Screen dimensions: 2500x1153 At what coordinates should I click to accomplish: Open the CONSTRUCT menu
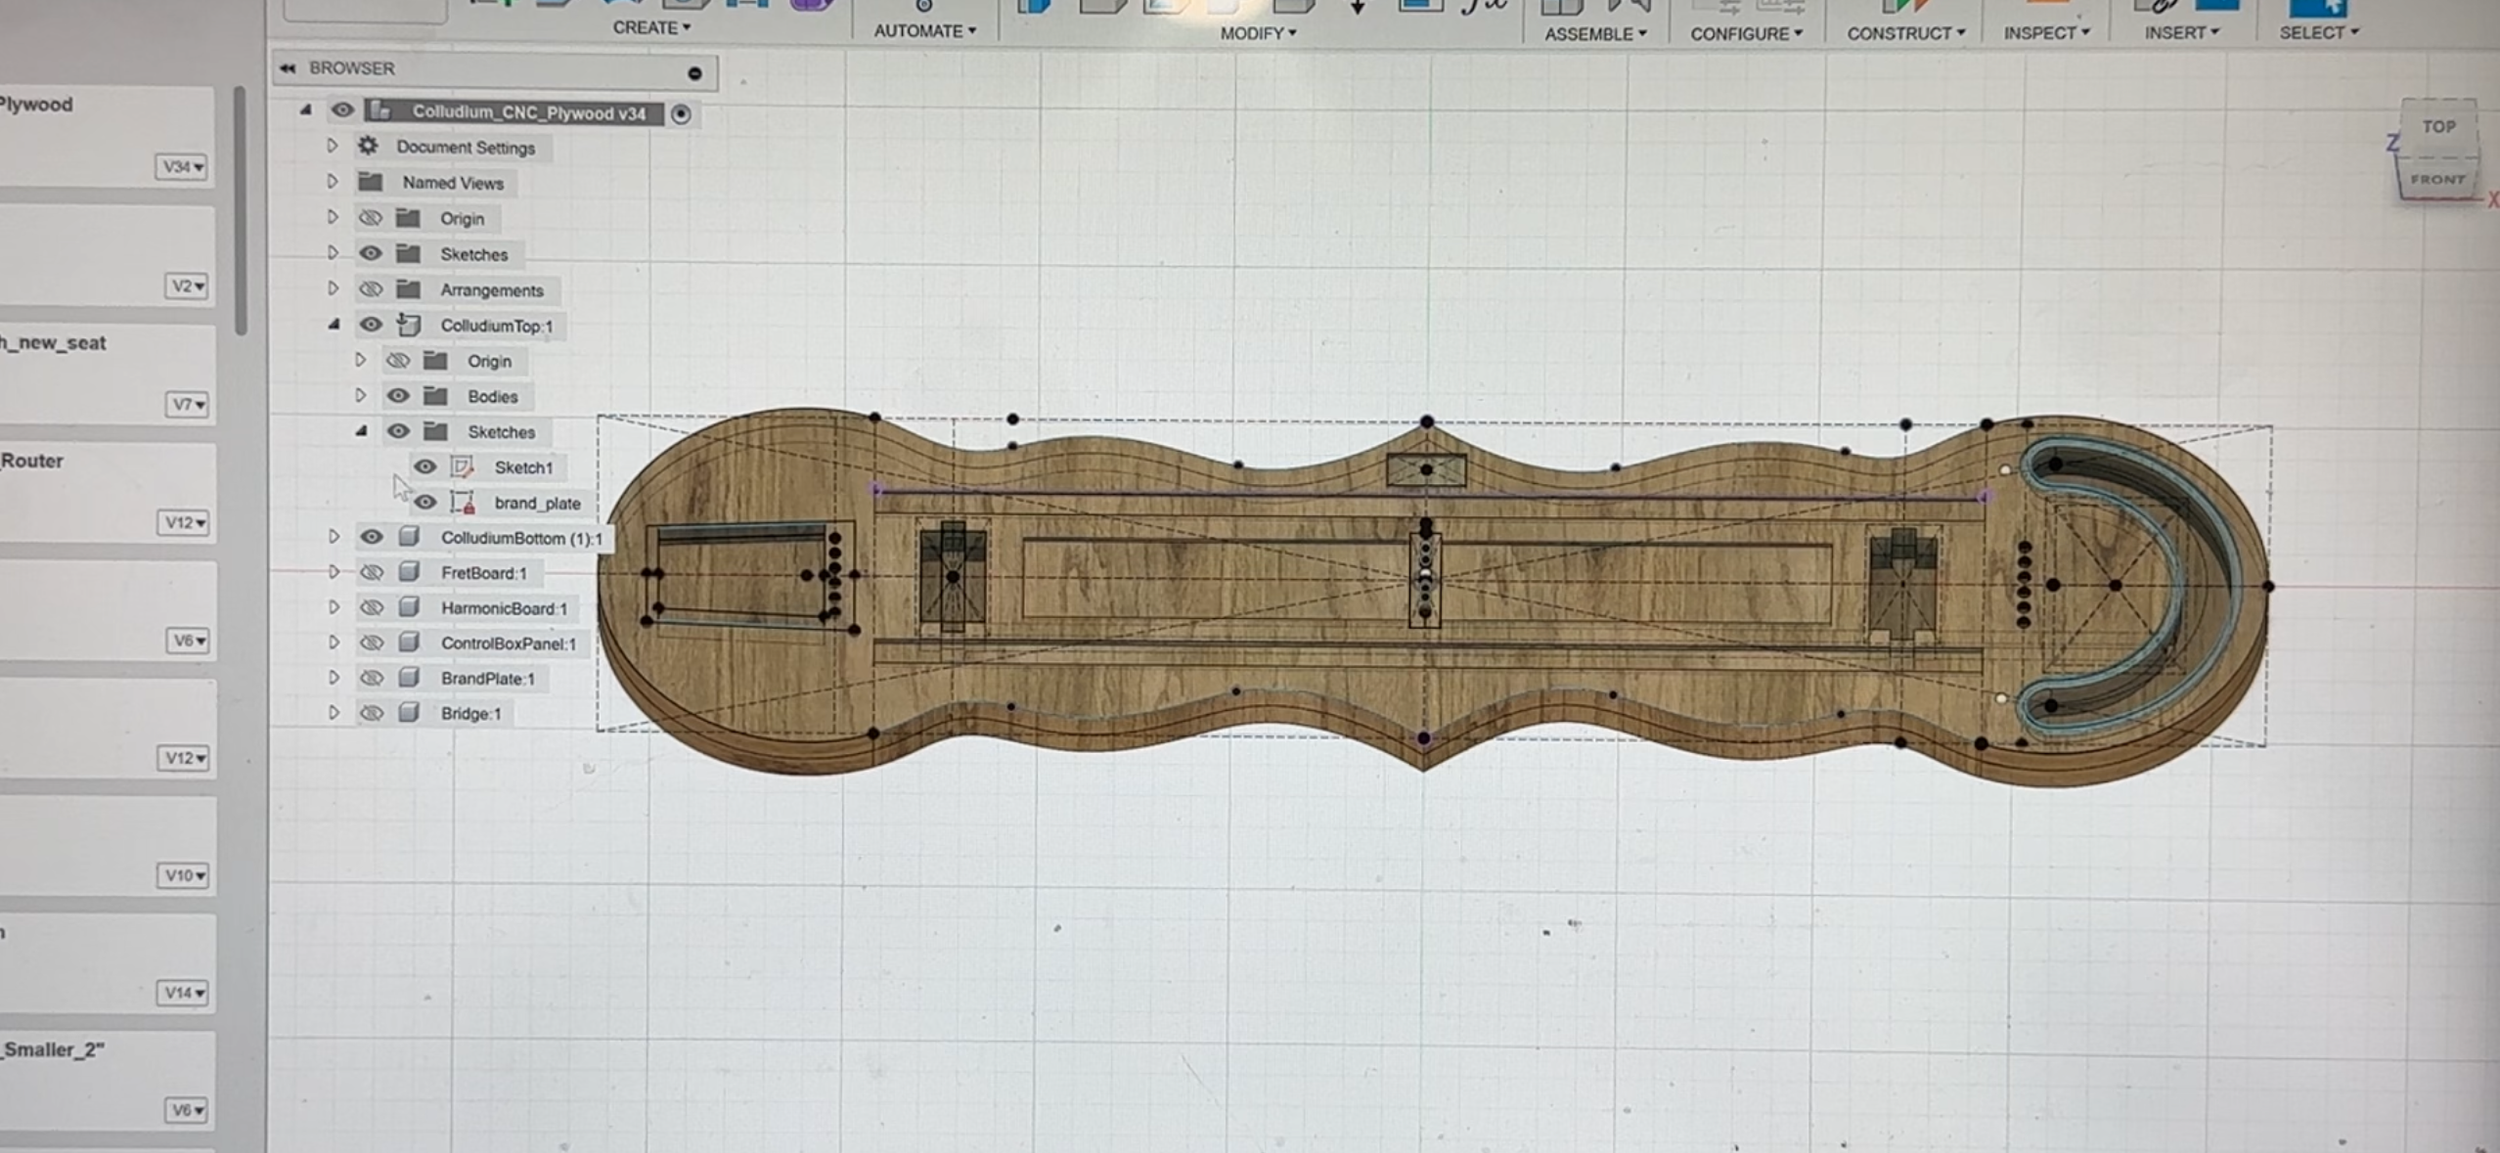click(1905, 33)
